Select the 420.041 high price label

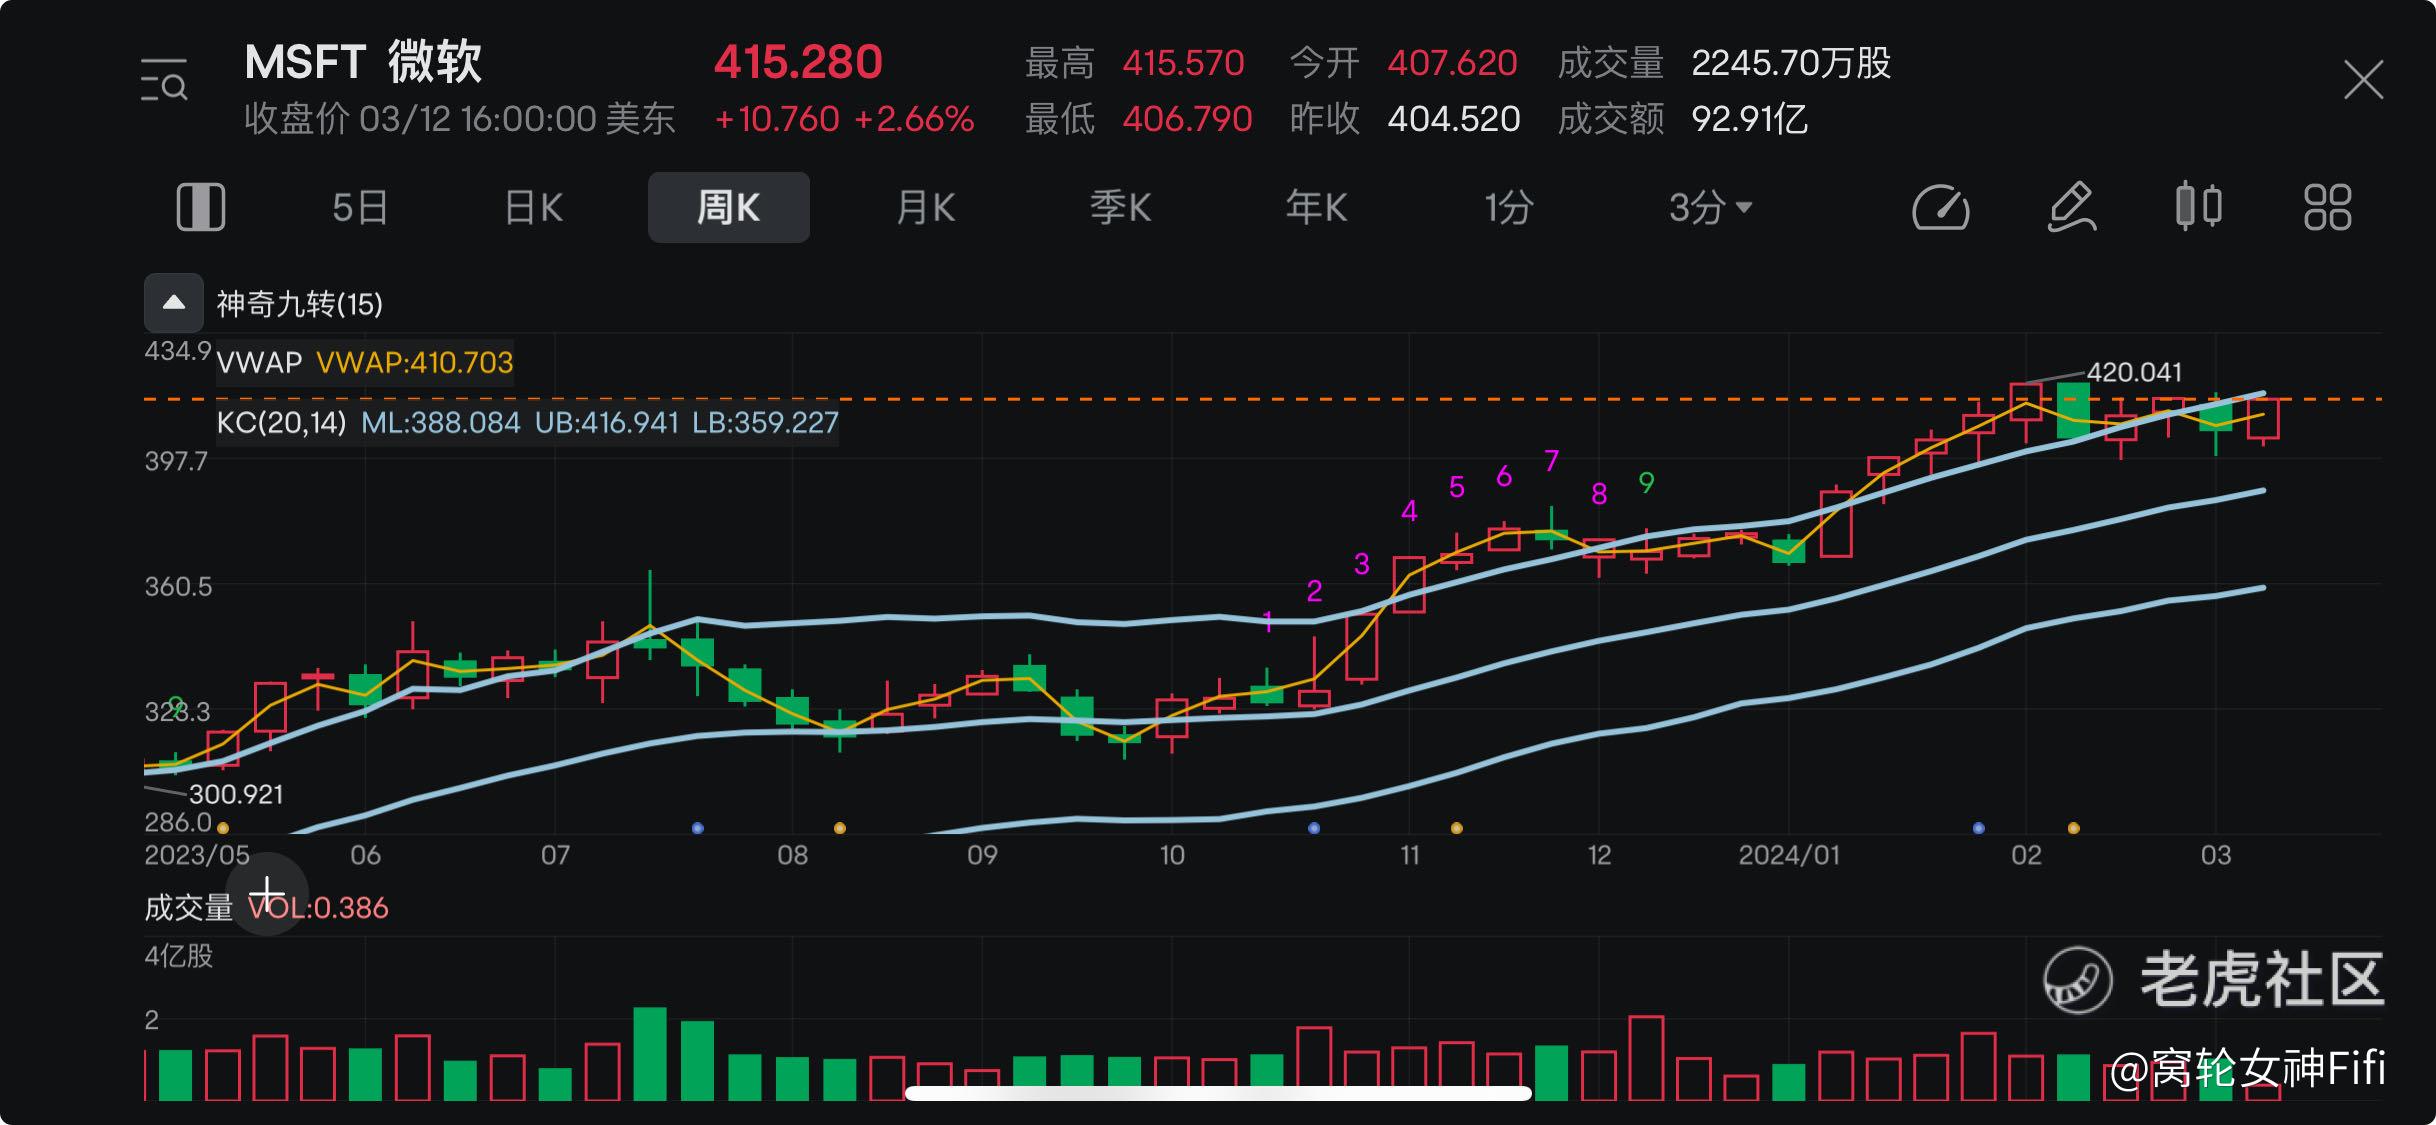pos(2134,372)
